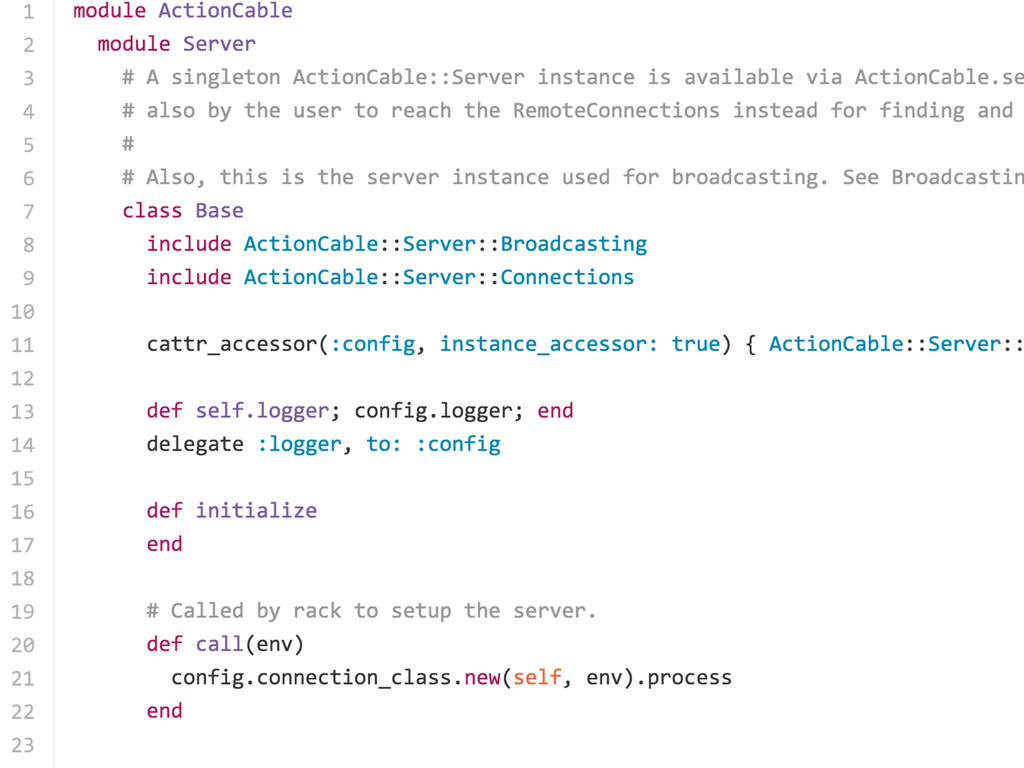Viewport: 1024px width, 768px height.
Task: Click the 'true' literal on line 11
Action: click(696, 344)
